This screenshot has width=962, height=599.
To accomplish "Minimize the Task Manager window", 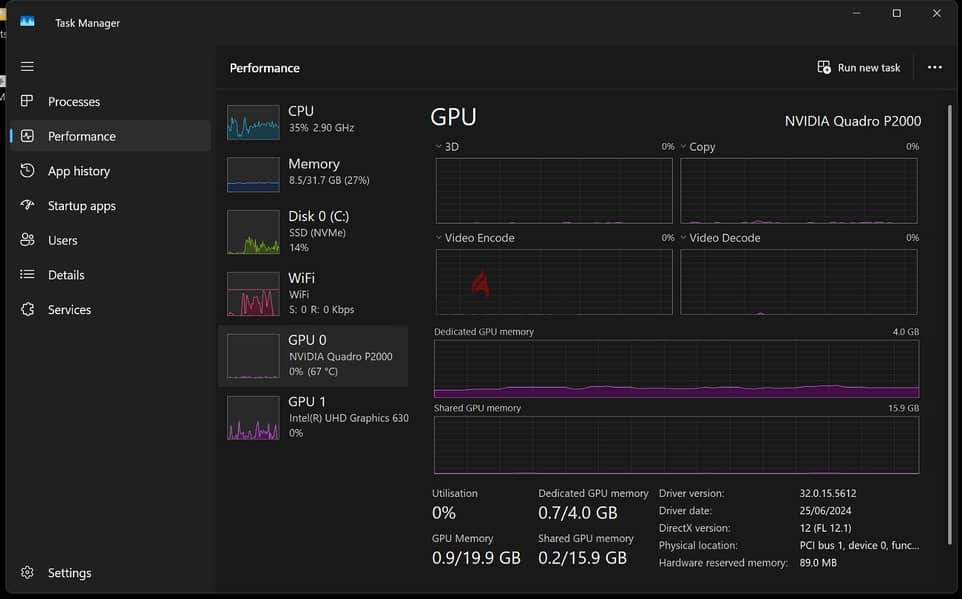I will pyautogui.click(x=856, y=13).
